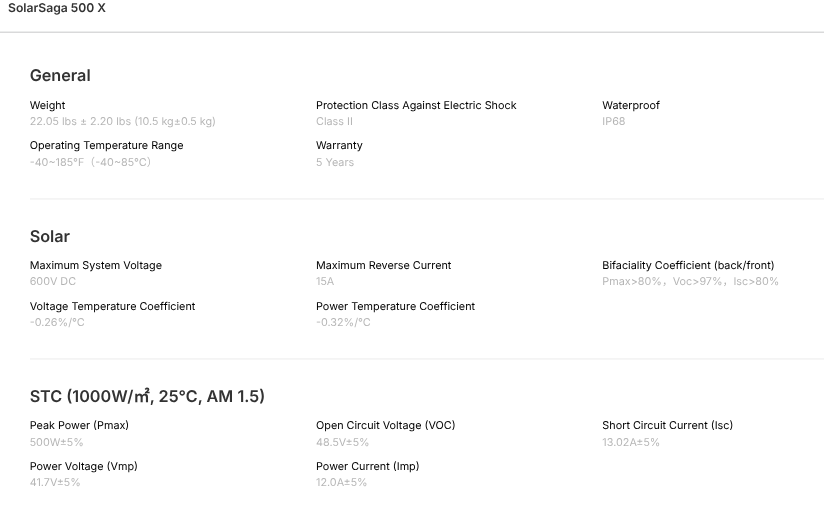Click the Bifaciality Coefficient (back/front) label
This screenshot has width=824, height=509.
click(x=688, y=265)
